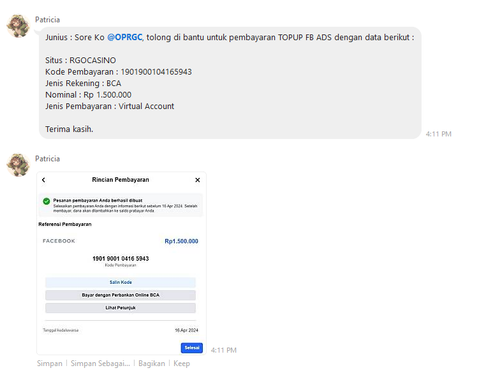Open the @OPRGC mention
The height and width of the screenshot is (389, 500).
[x=125, y=37]
